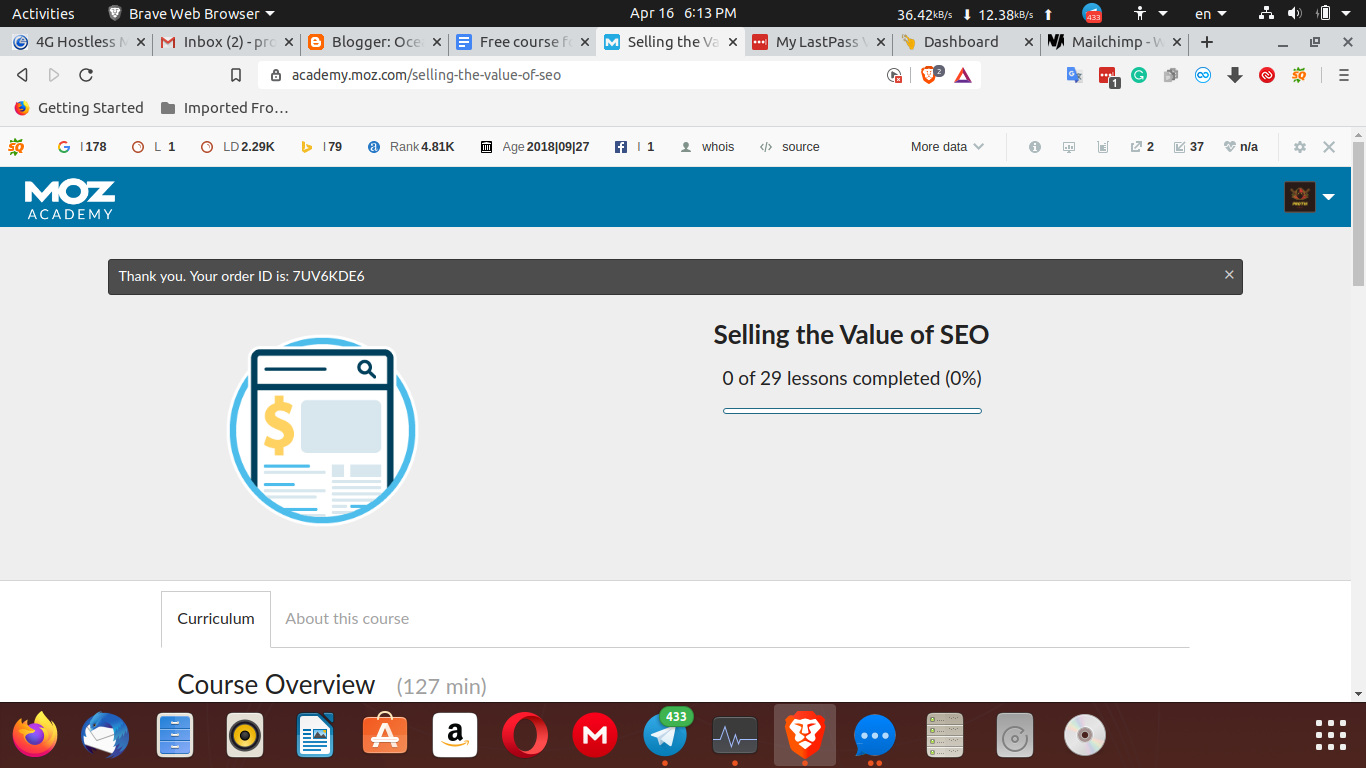This screenshot has width=1366, height=768.
Task: Open SEOquake bar settings gear
Action: pyautogui.click(x=1300, y=147)
